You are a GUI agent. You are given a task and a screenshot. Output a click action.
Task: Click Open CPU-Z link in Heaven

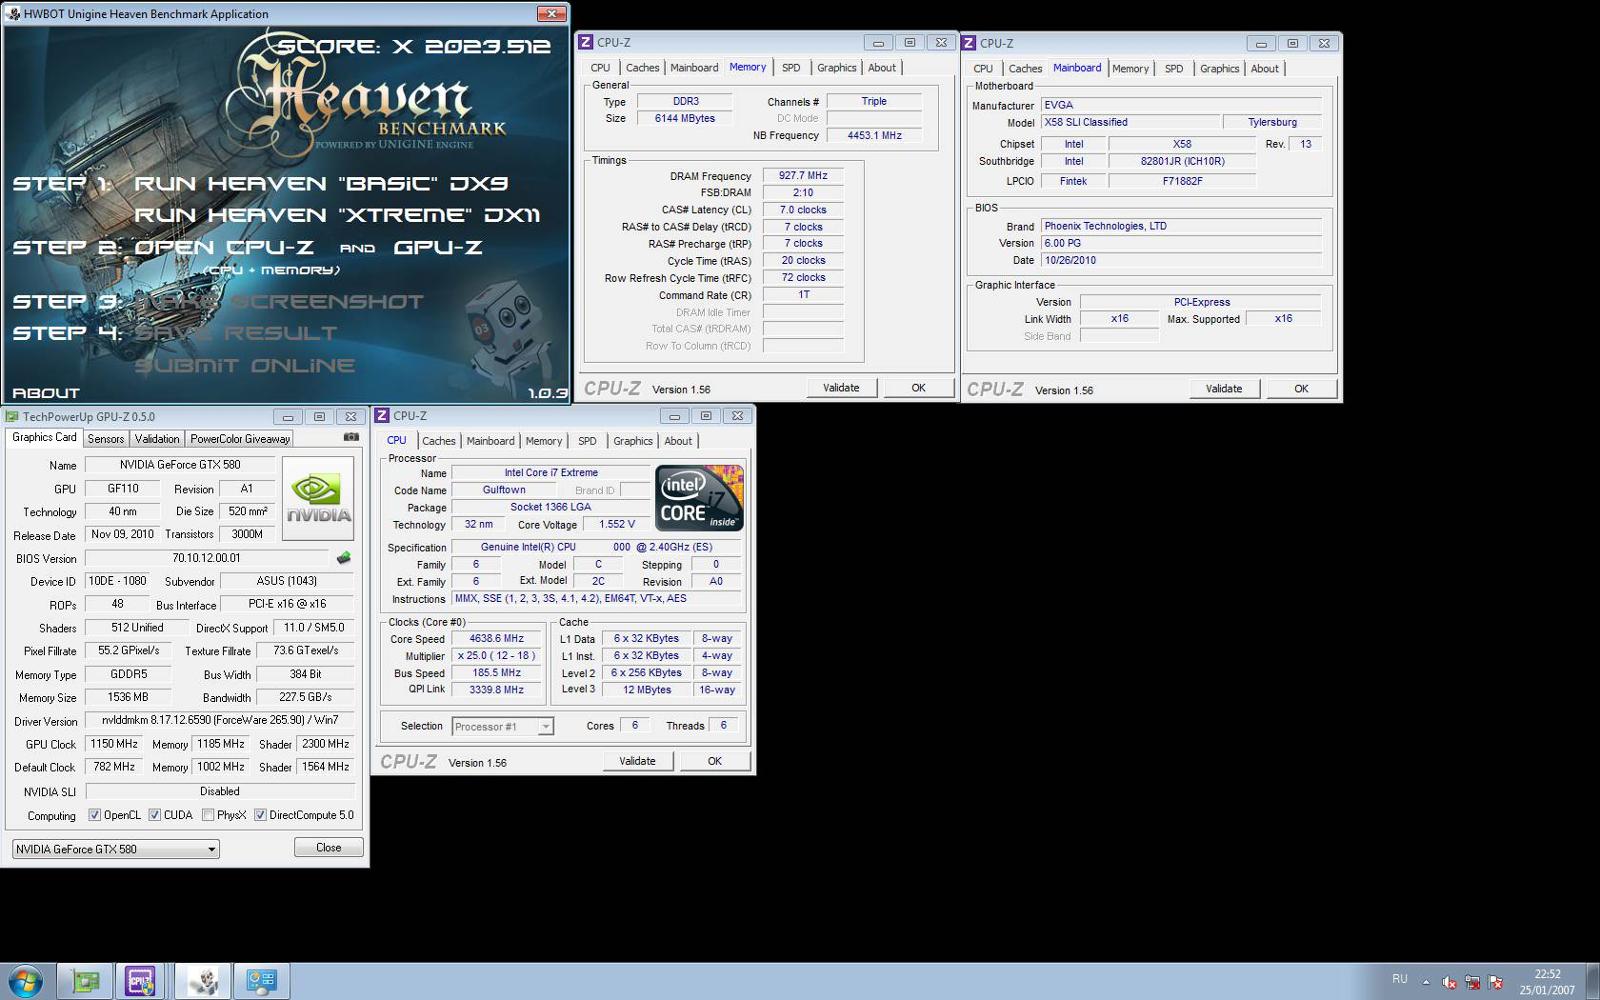pos(224,247)
